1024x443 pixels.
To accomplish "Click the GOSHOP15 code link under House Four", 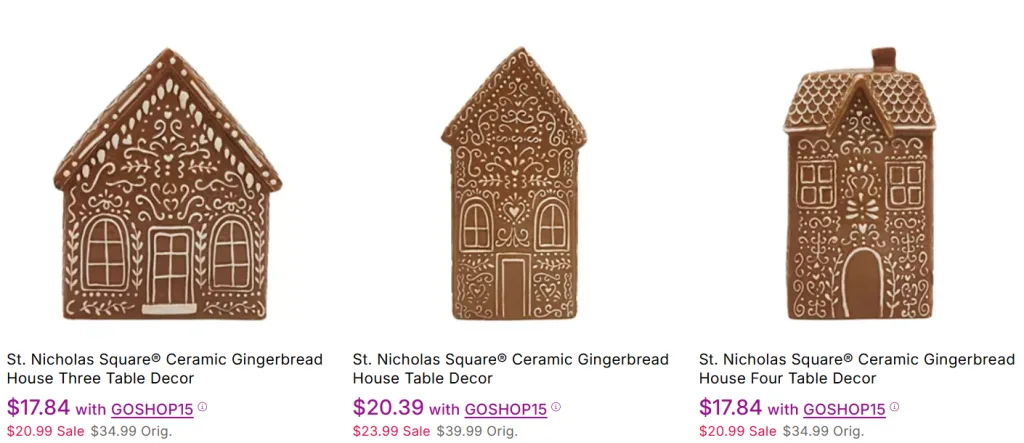I will click(x=845, y=409).
